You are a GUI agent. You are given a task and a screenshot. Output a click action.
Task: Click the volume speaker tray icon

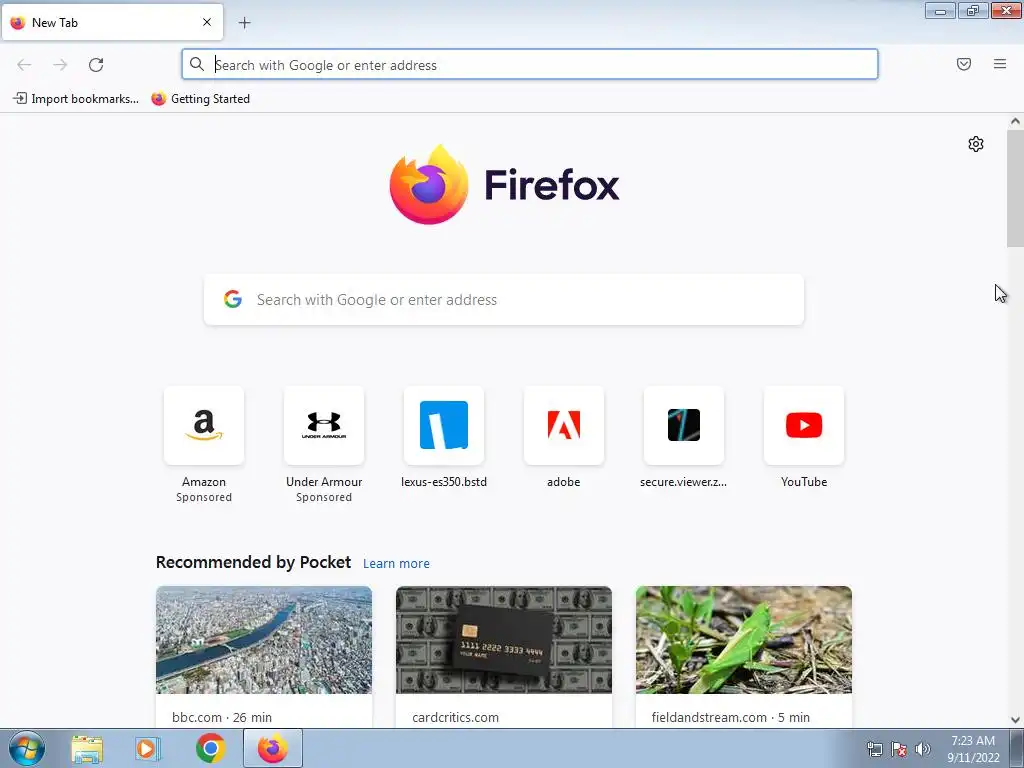[x=923, y=749]
